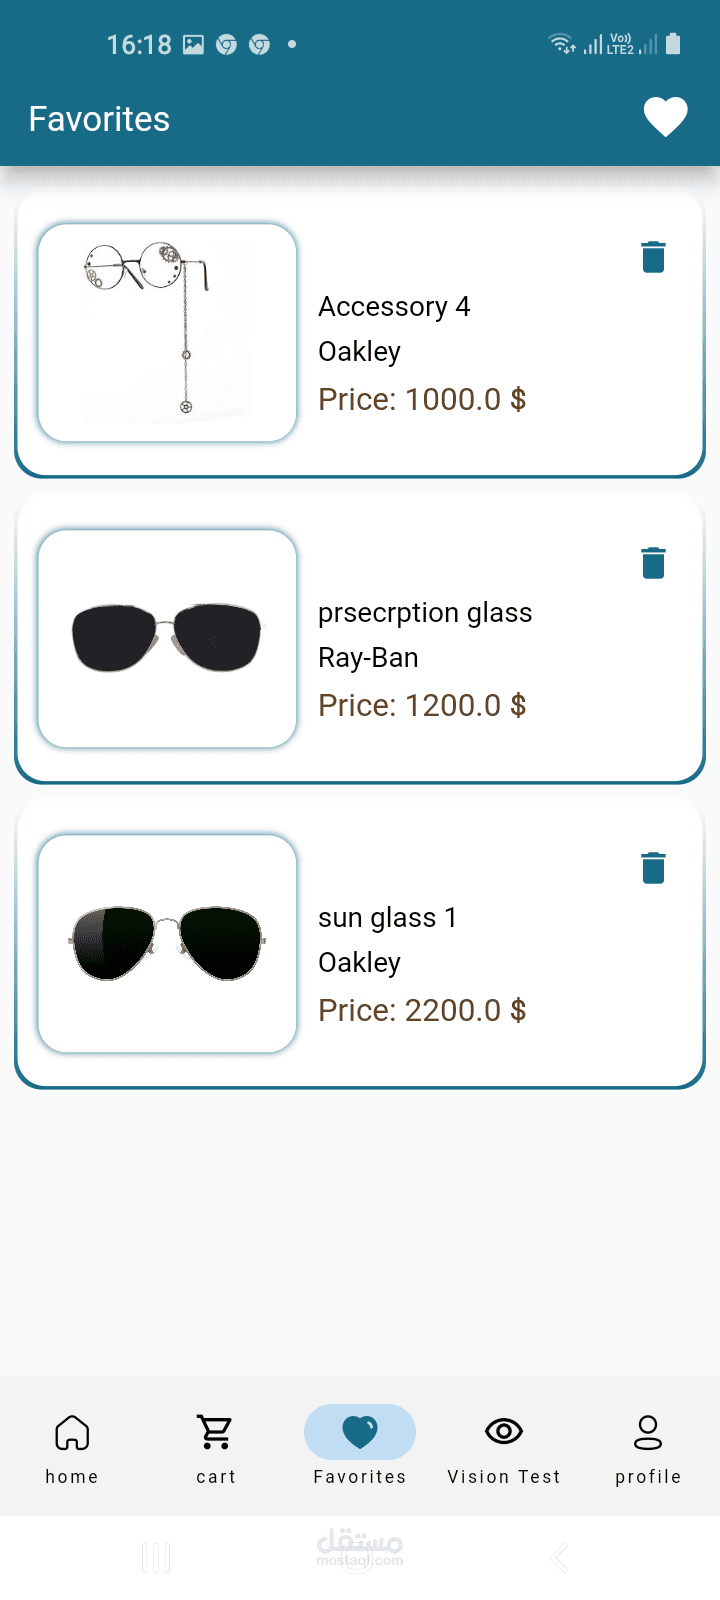Tap the white heart icon in header
Screen dimensions: 720x1600
pos(665,117)
